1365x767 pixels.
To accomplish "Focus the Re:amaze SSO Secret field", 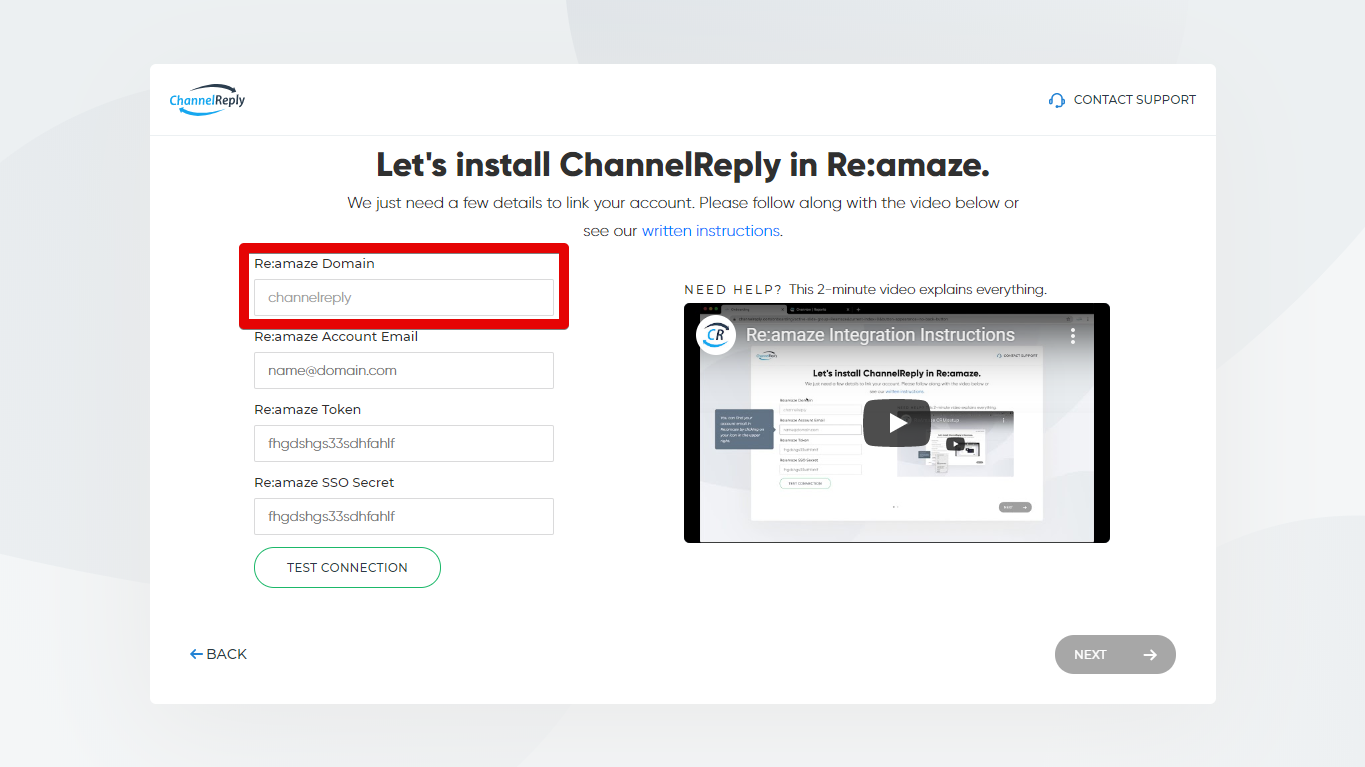I will click(404, 516).
